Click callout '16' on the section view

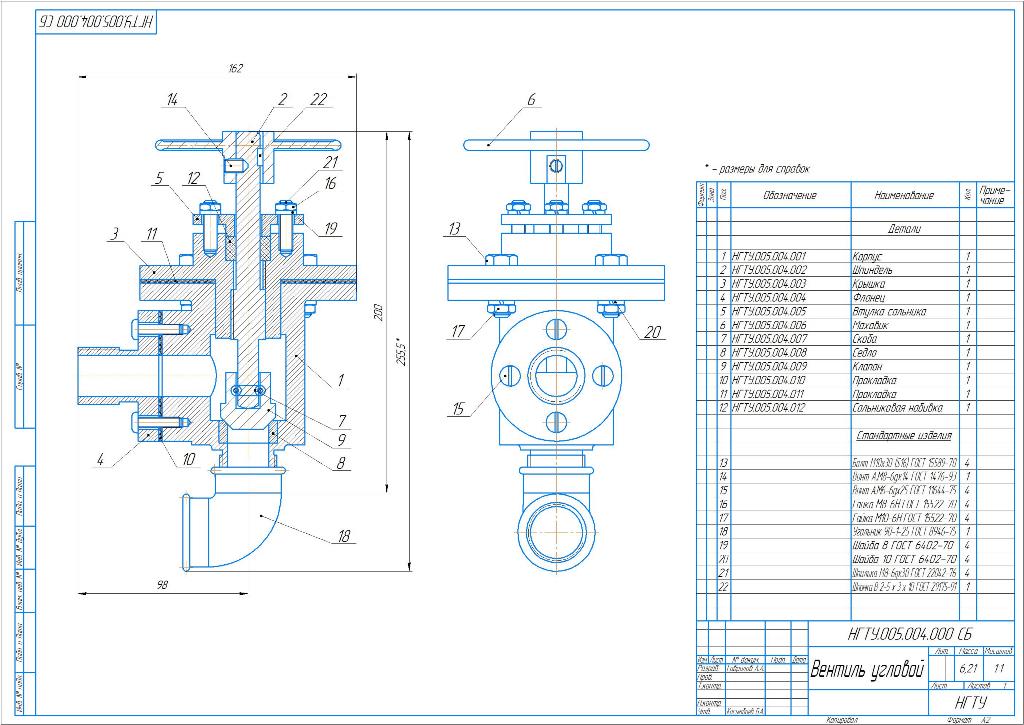tap(330, 184)
